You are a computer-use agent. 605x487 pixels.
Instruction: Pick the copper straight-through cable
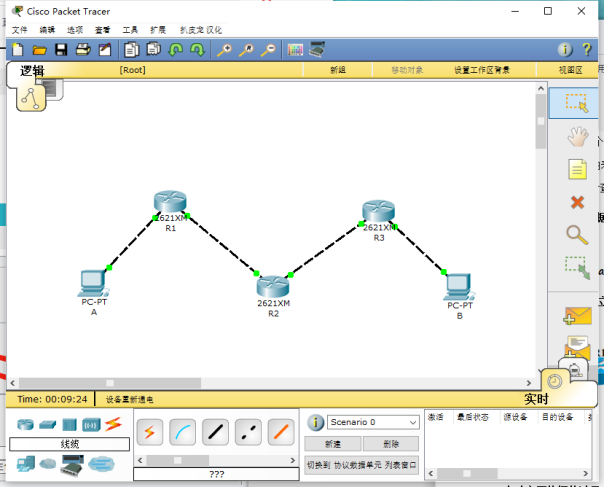pos(215,432)
